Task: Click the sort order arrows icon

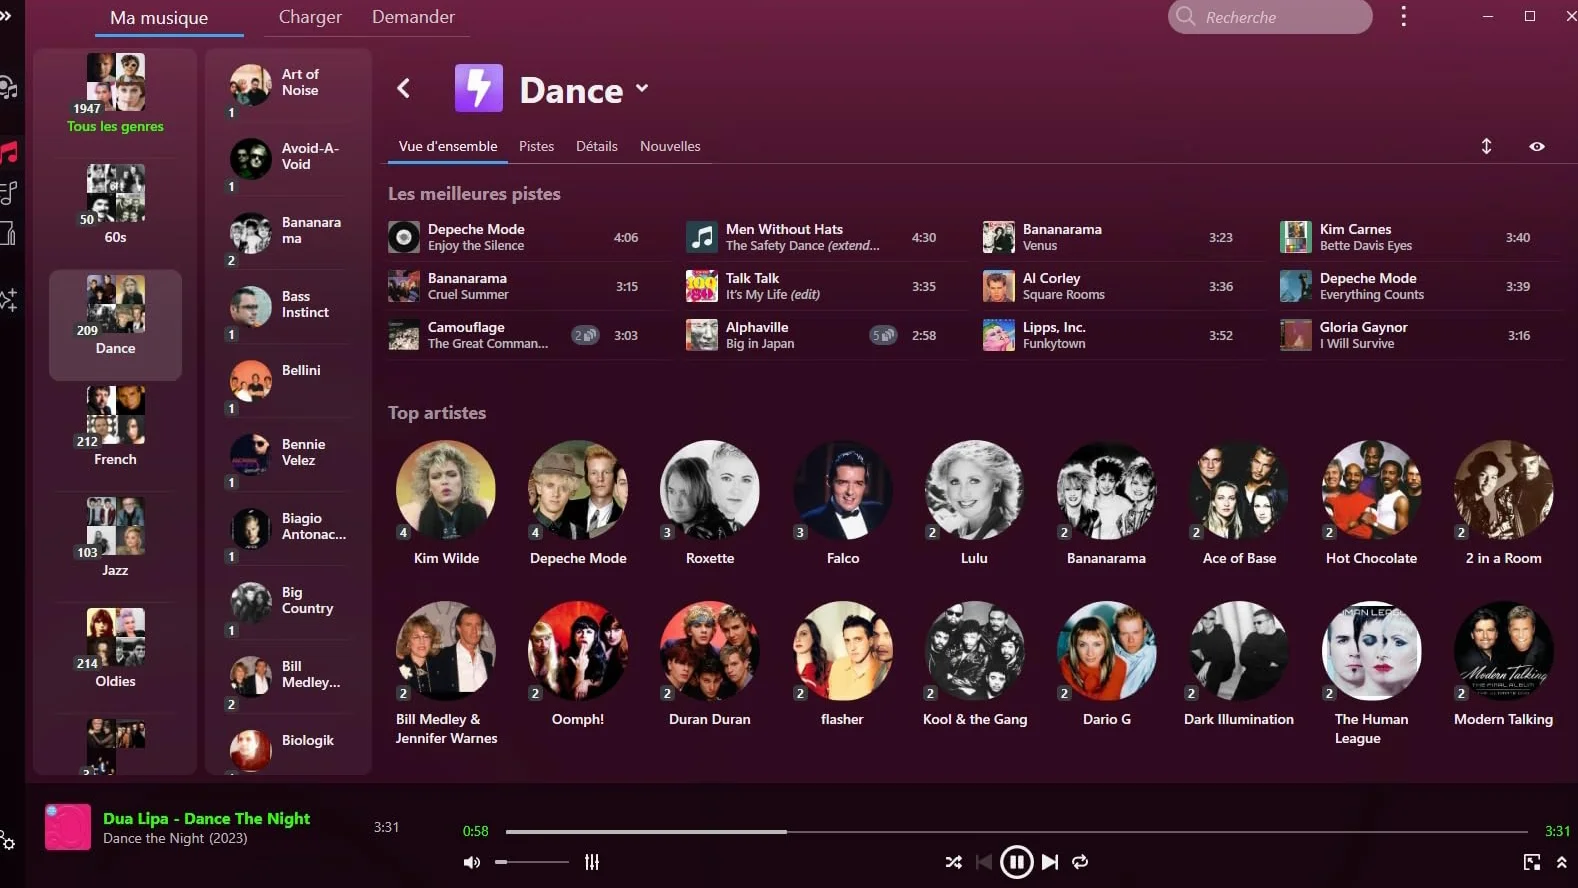Action: pyautogui.click(x=1486, y=146)
